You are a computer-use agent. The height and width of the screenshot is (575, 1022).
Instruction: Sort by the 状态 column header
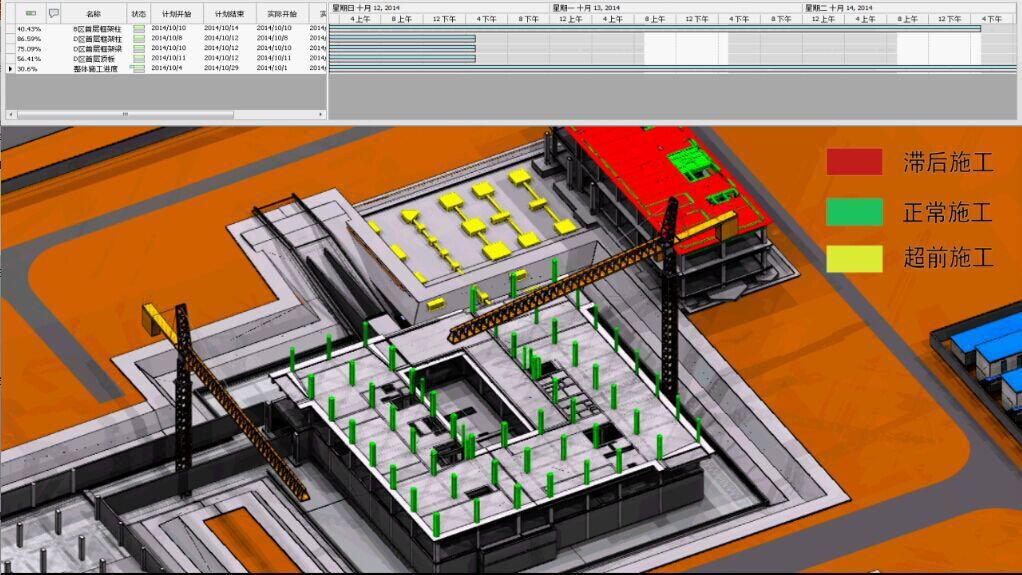[139, 14]
